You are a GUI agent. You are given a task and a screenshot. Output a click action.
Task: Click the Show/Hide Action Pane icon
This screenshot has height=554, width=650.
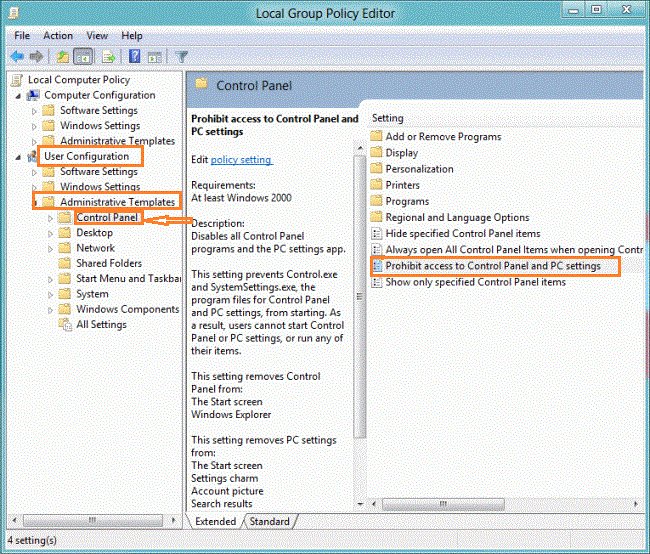(x=155, y=57)
